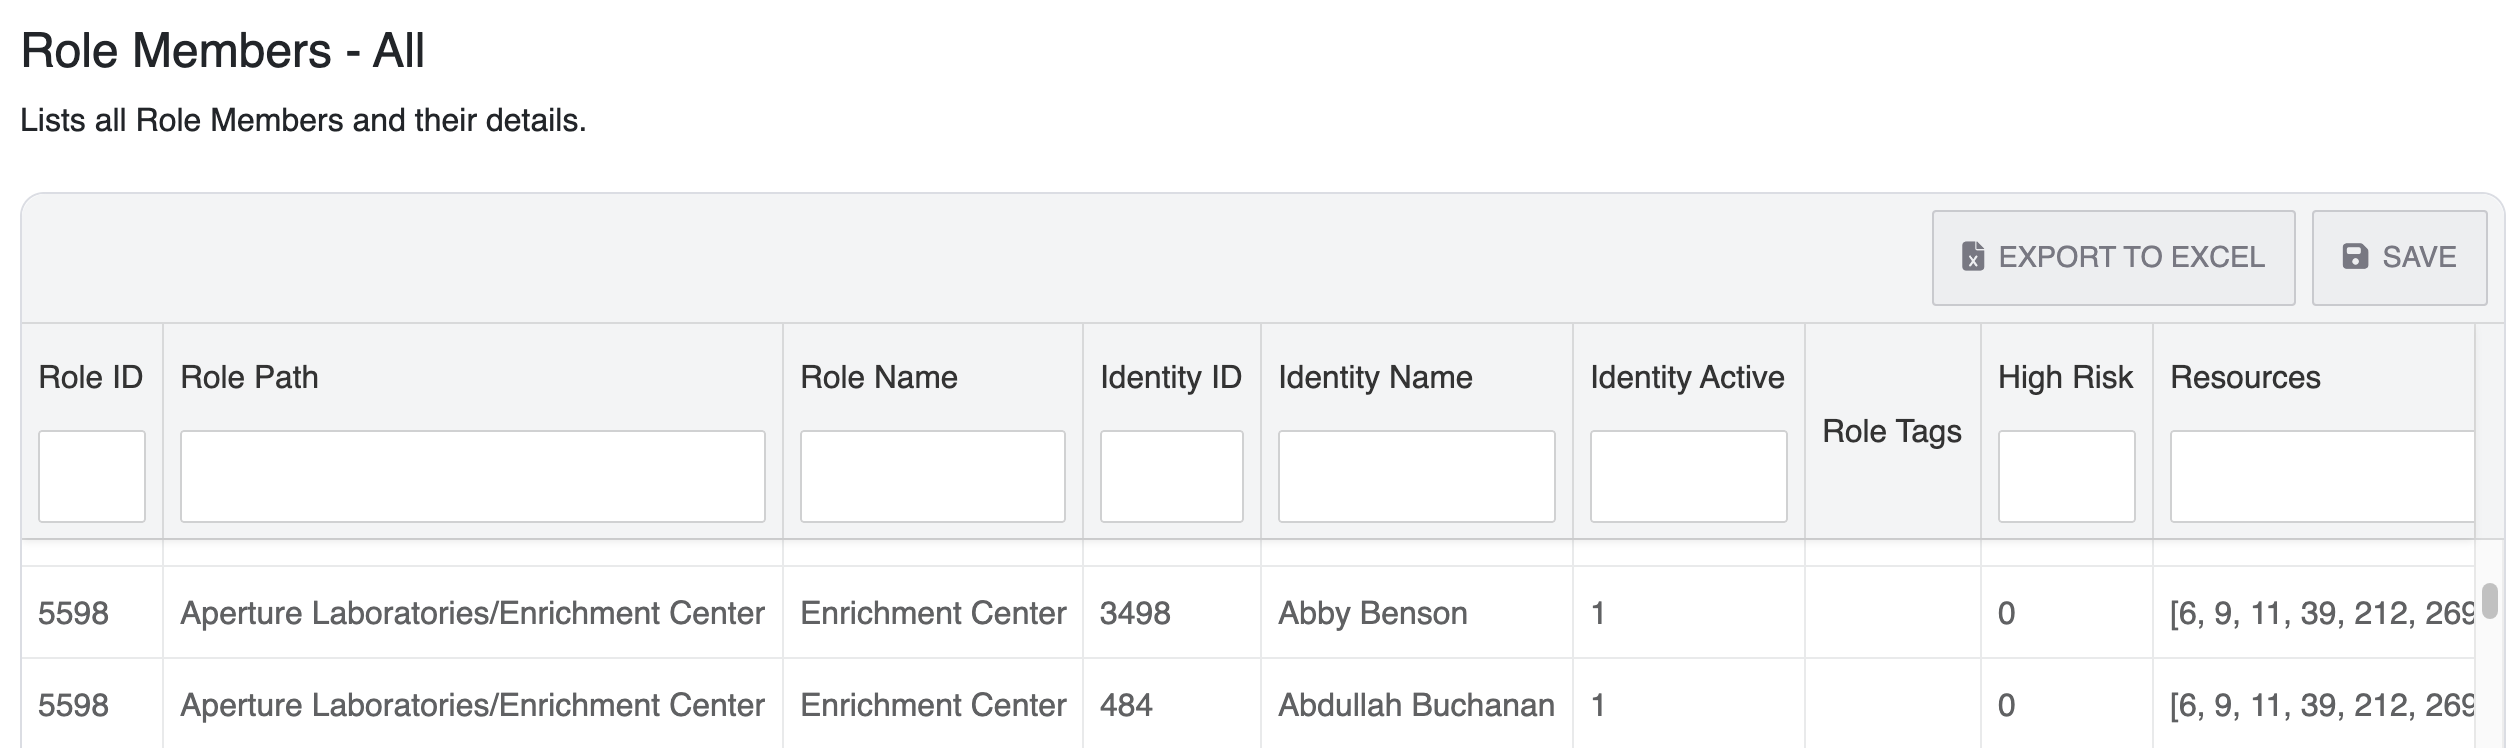Select the Abby Benson row cell
This screenshot has width=2518, height=748.
pos(1372,613)
